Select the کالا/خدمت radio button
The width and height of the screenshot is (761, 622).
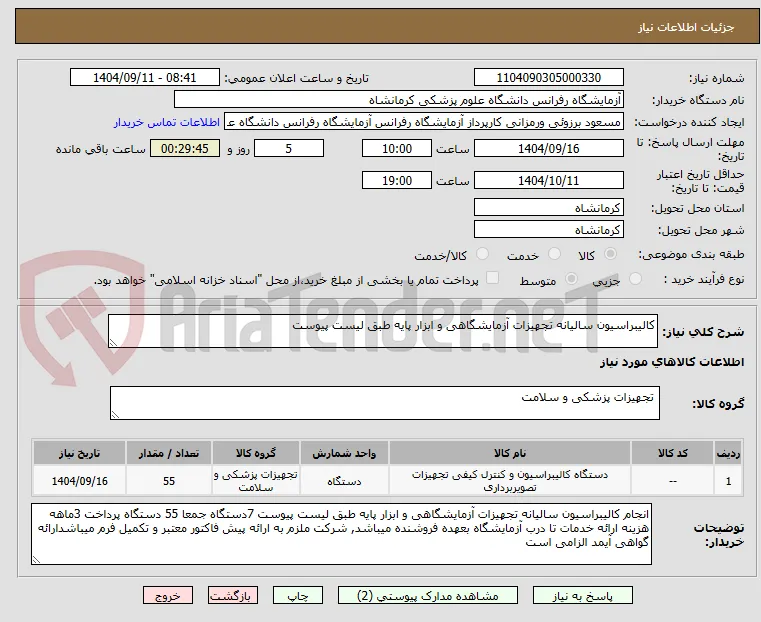(482, 254)
